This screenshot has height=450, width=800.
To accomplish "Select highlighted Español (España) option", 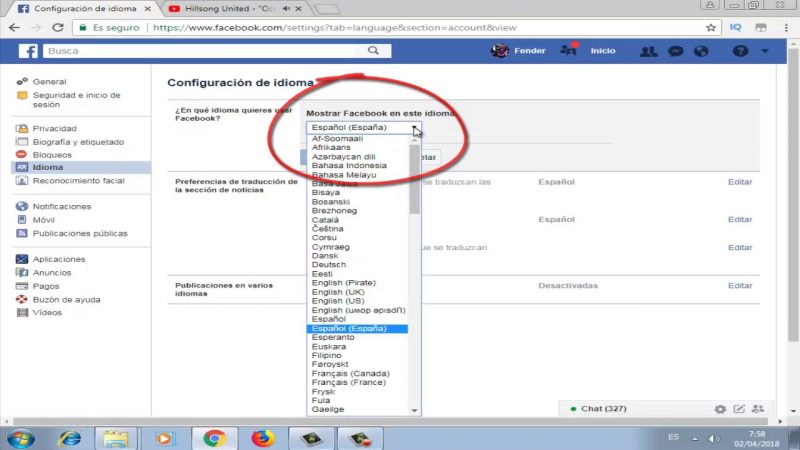I will [x=357, y=329].
